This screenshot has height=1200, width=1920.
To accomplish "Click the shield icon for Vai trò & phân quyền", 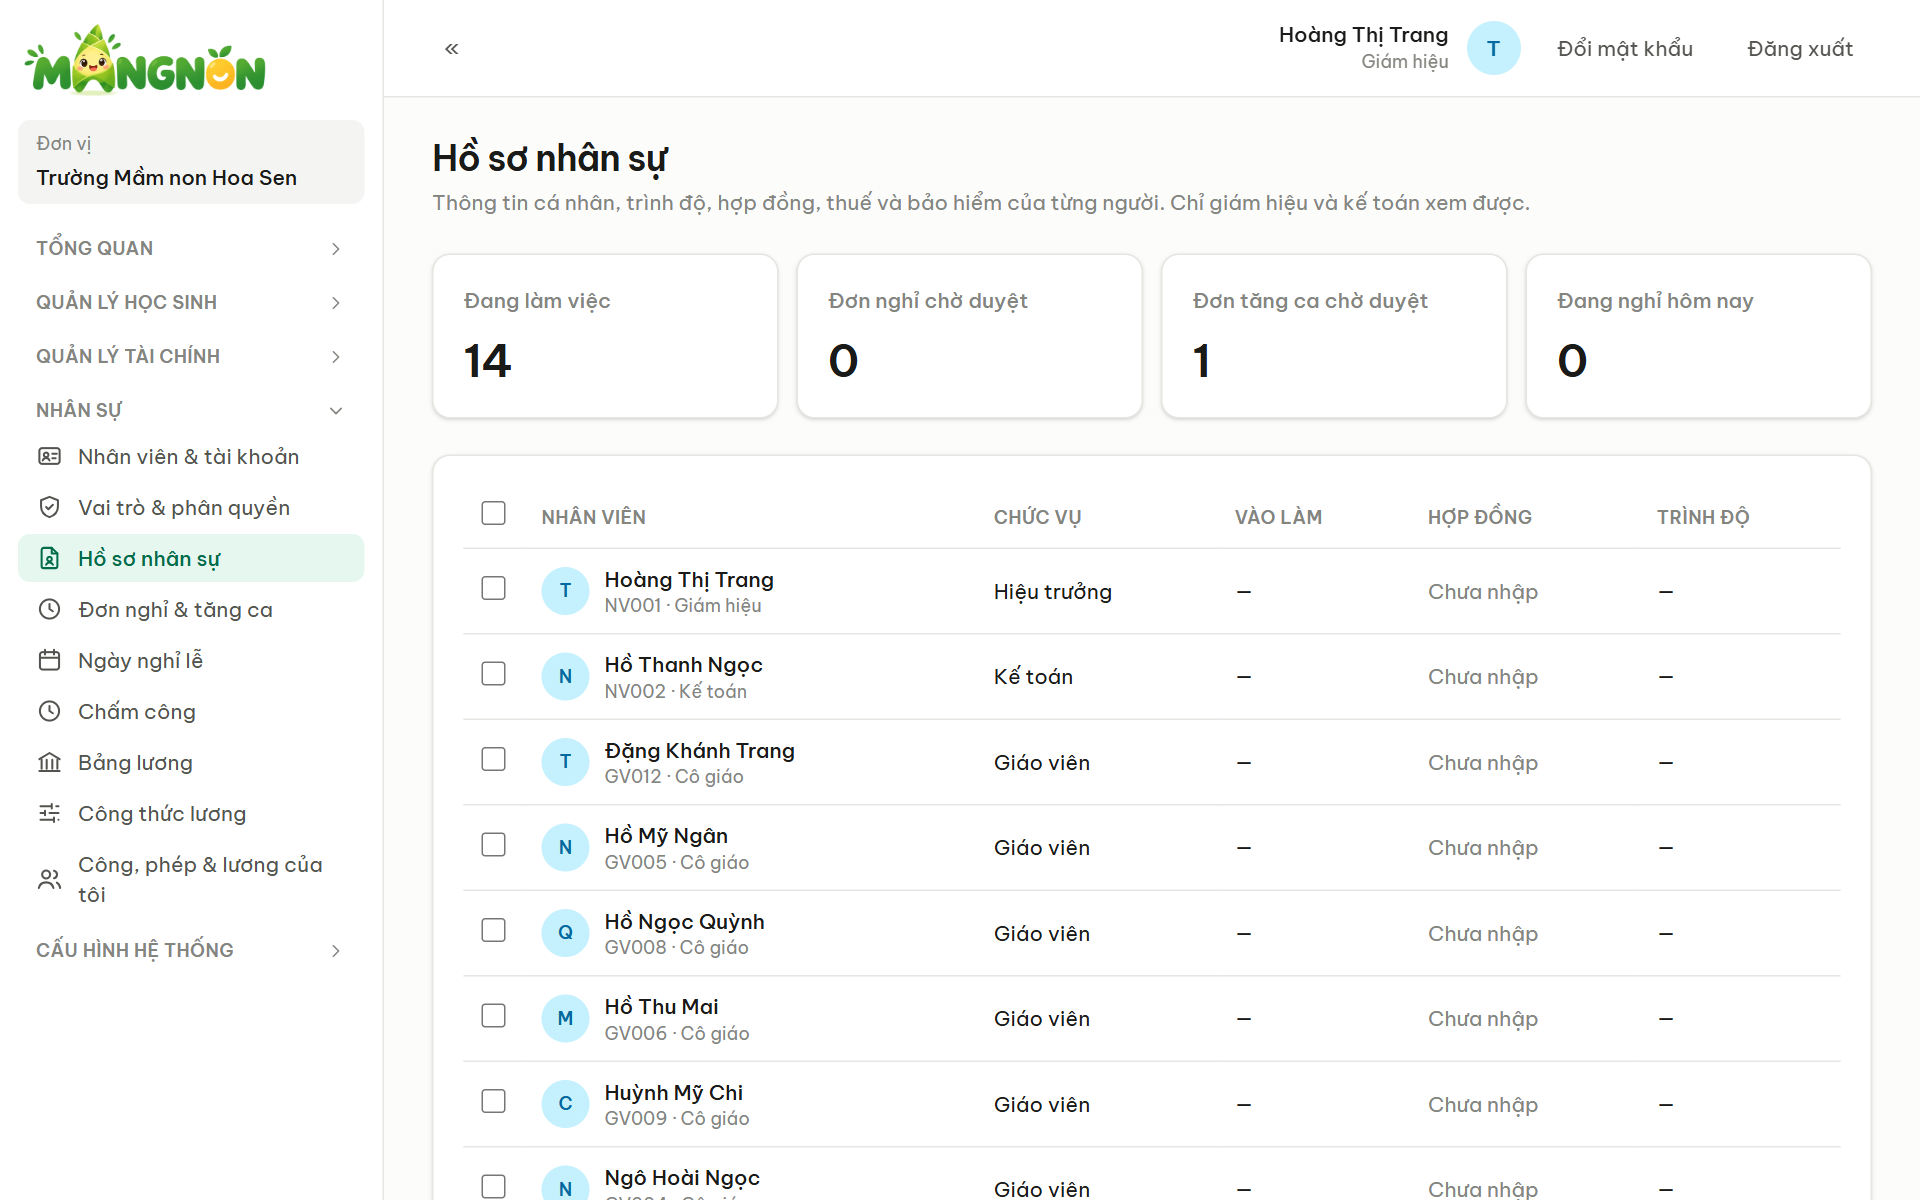I will click(49, 508).
